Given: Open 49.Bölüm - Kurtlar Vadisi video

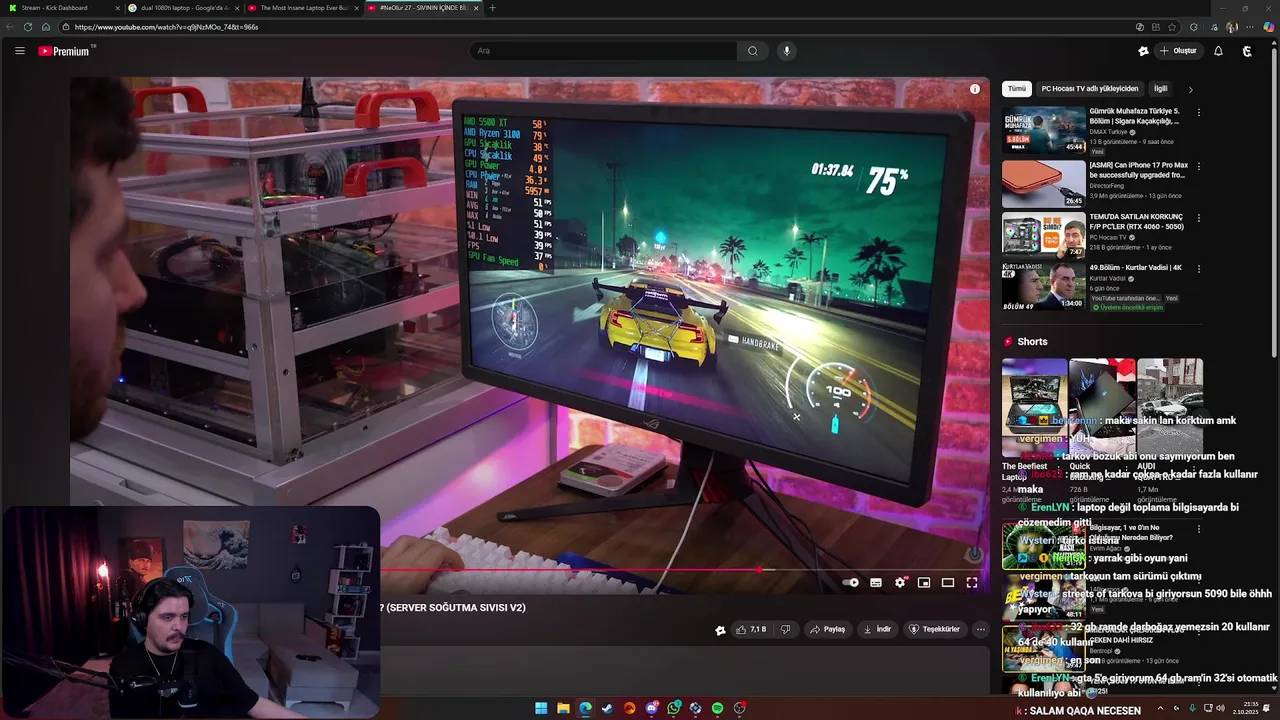Looking at the screenshot, I should [x=1044, y=287].
